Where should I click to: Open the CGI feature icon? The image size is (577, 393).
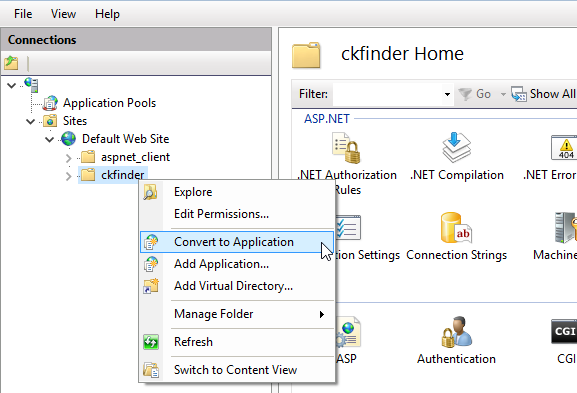tap(564, 332)
